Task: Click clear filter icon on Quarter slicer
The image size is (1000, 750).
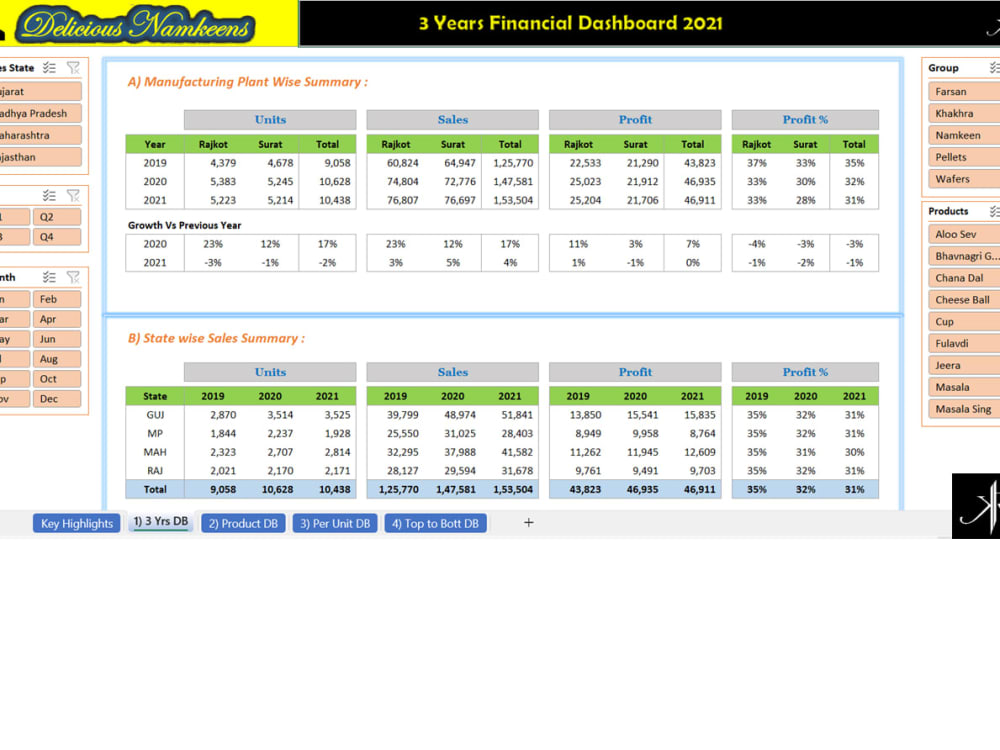Action: coord(72,196)
